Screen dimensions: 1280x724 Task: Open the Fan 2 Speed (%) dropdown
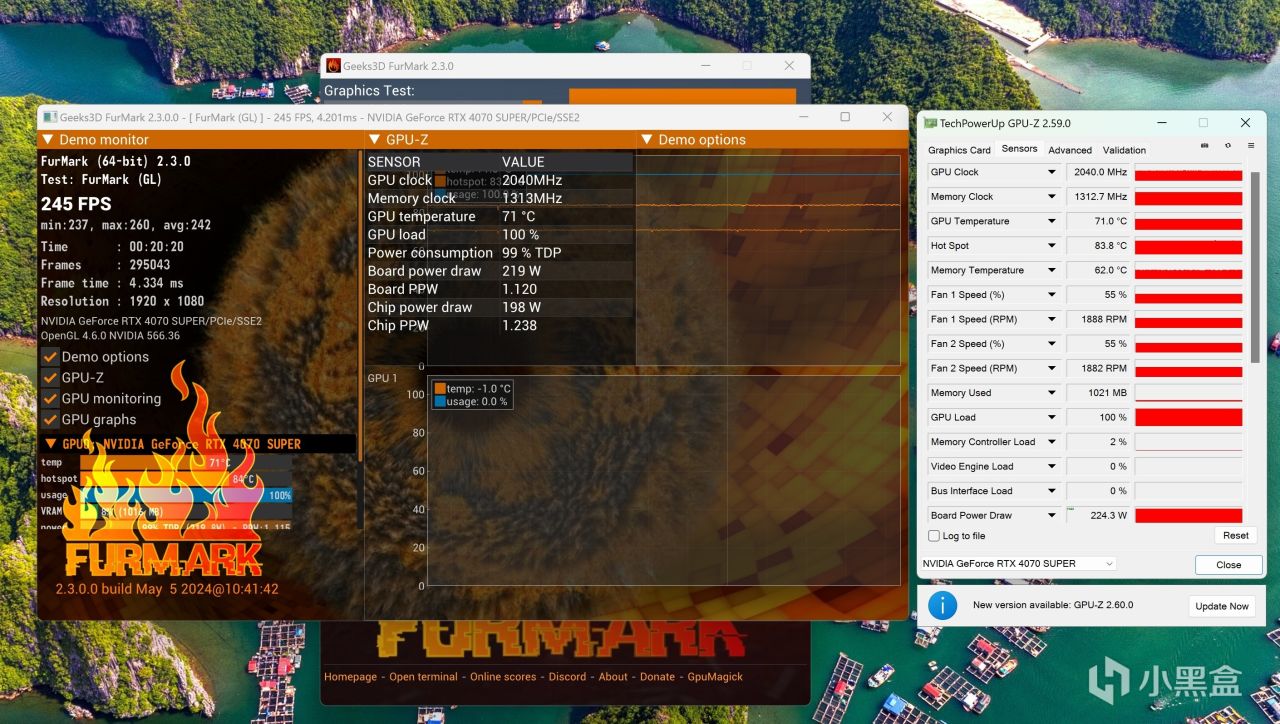coord(1051,344)
